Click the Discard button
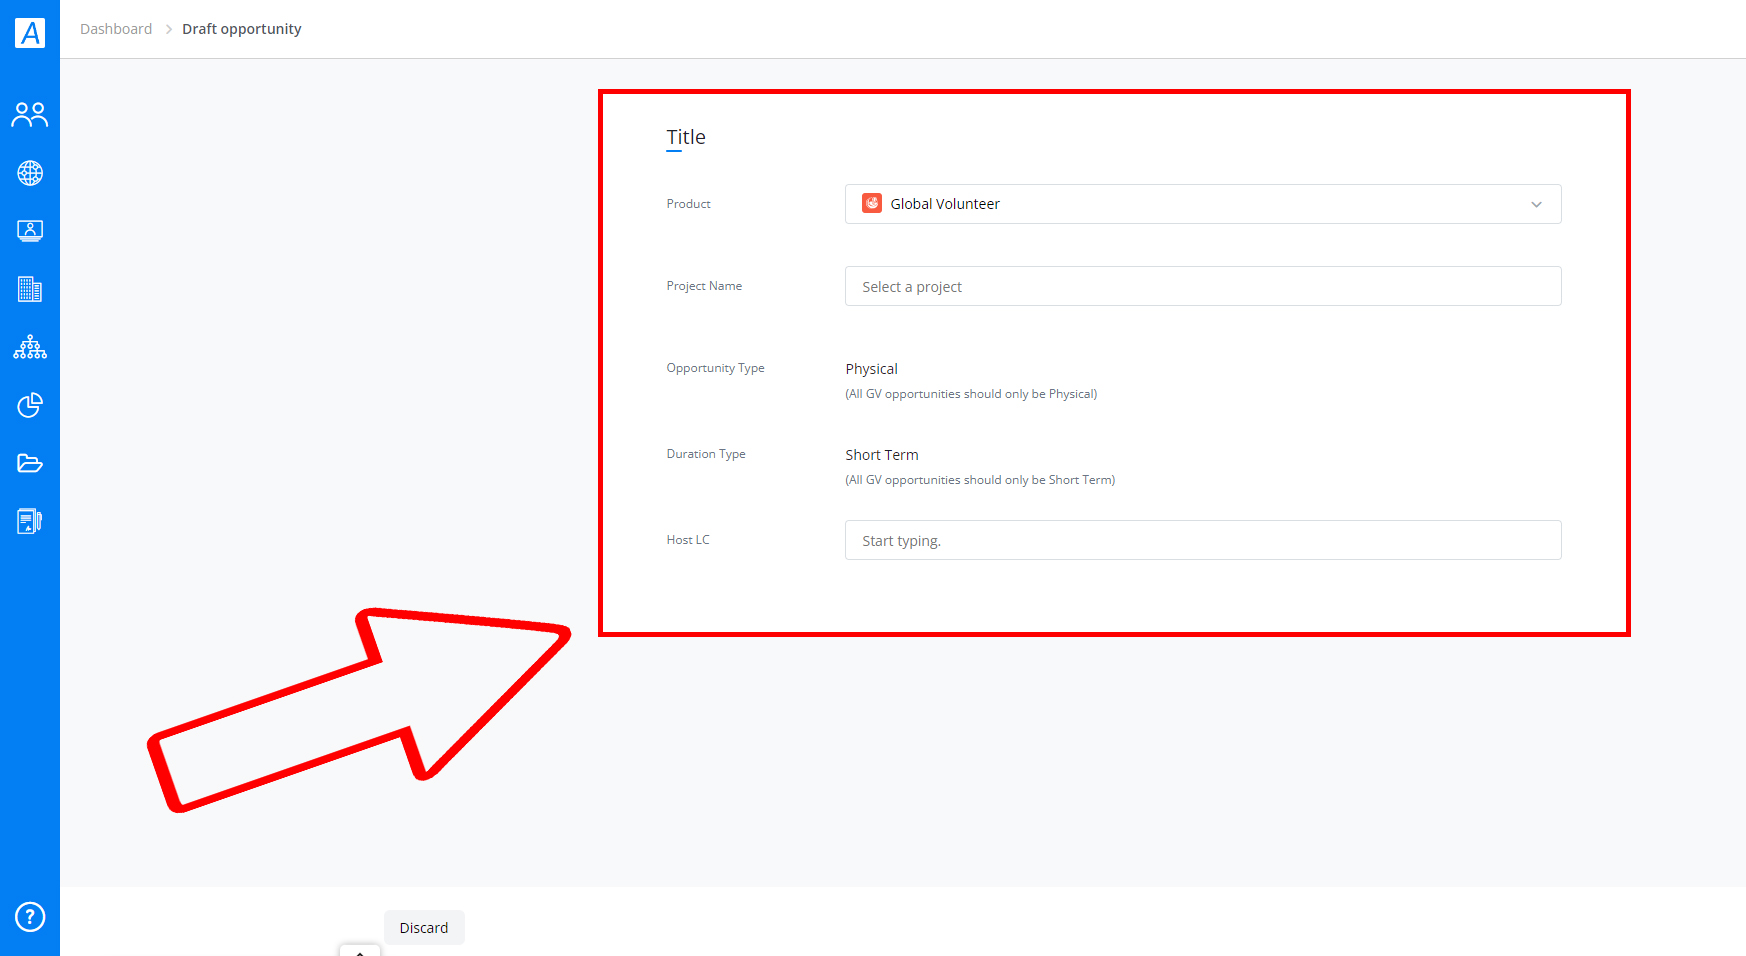The image size is (1746, 956). tap(424, 927)
